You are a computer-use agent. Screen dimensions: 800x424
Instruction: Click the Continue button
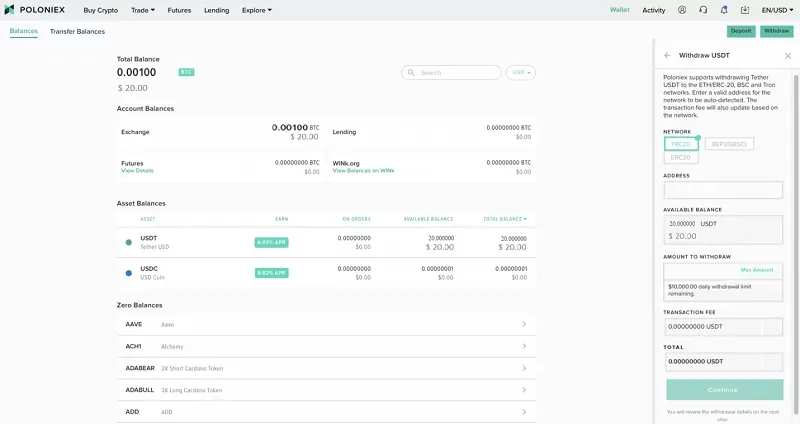pos(724,390)
